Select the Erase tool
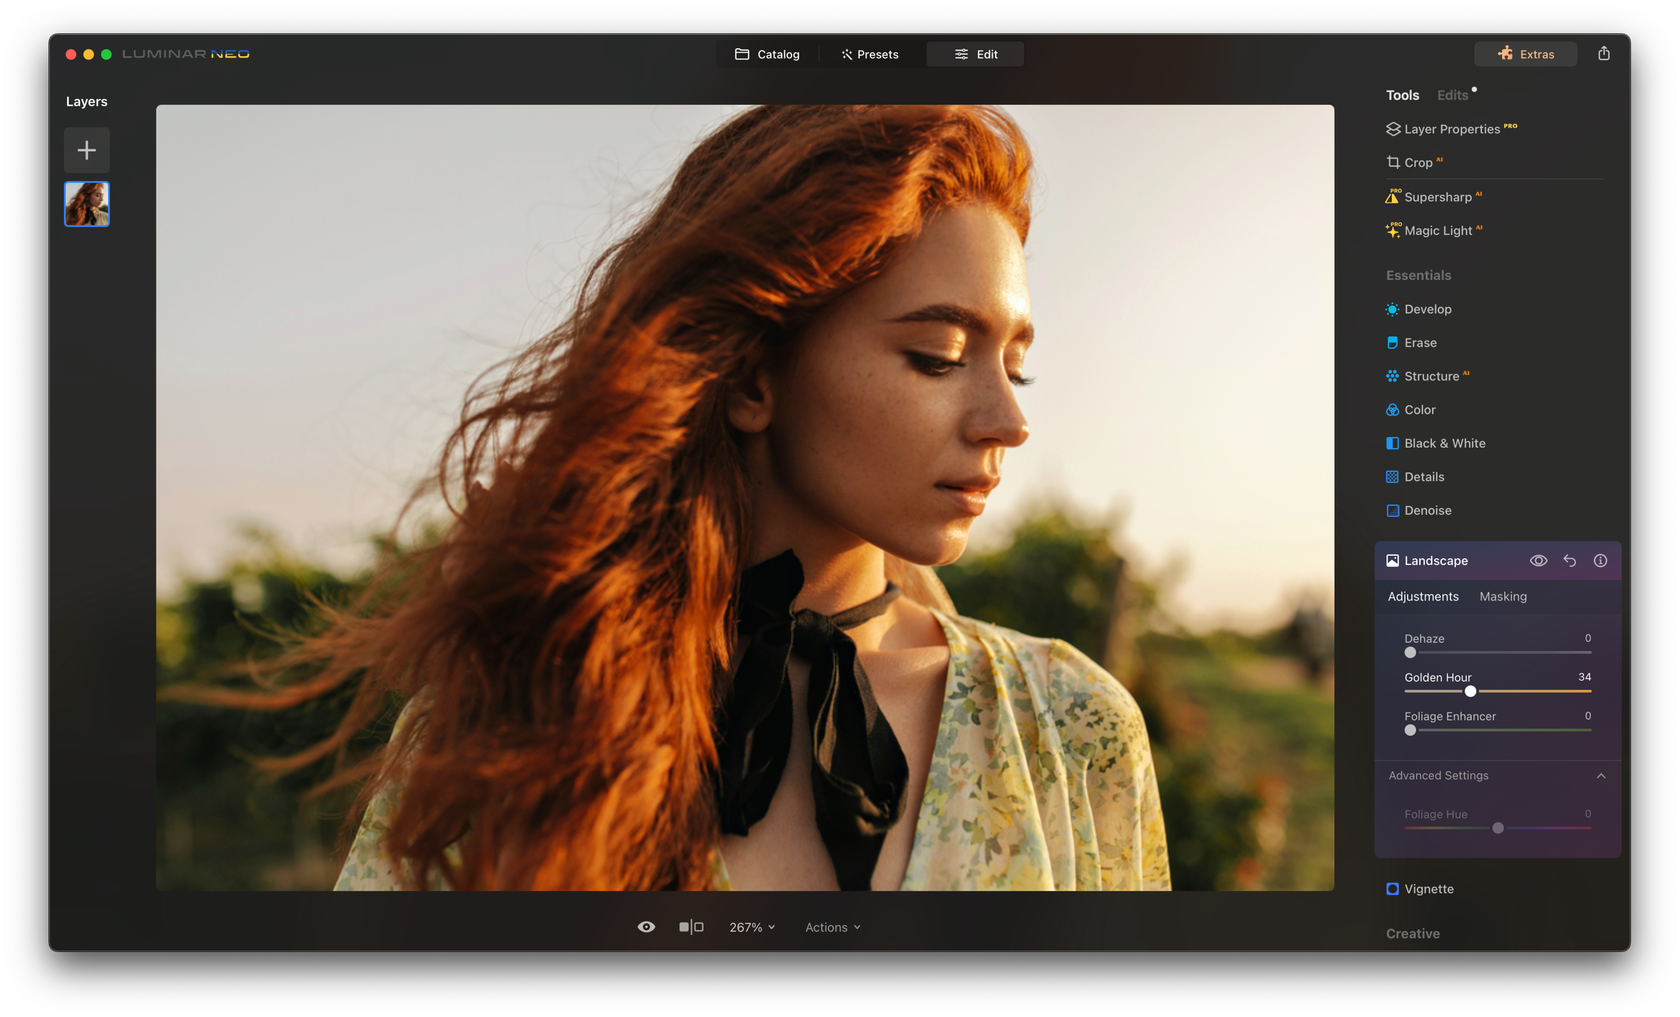This screenshot has width=1680, height=1017. [x=1420, y=342]
